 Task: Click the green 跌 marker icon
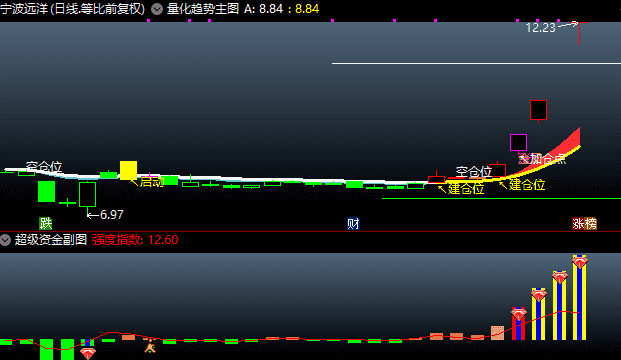46,223
